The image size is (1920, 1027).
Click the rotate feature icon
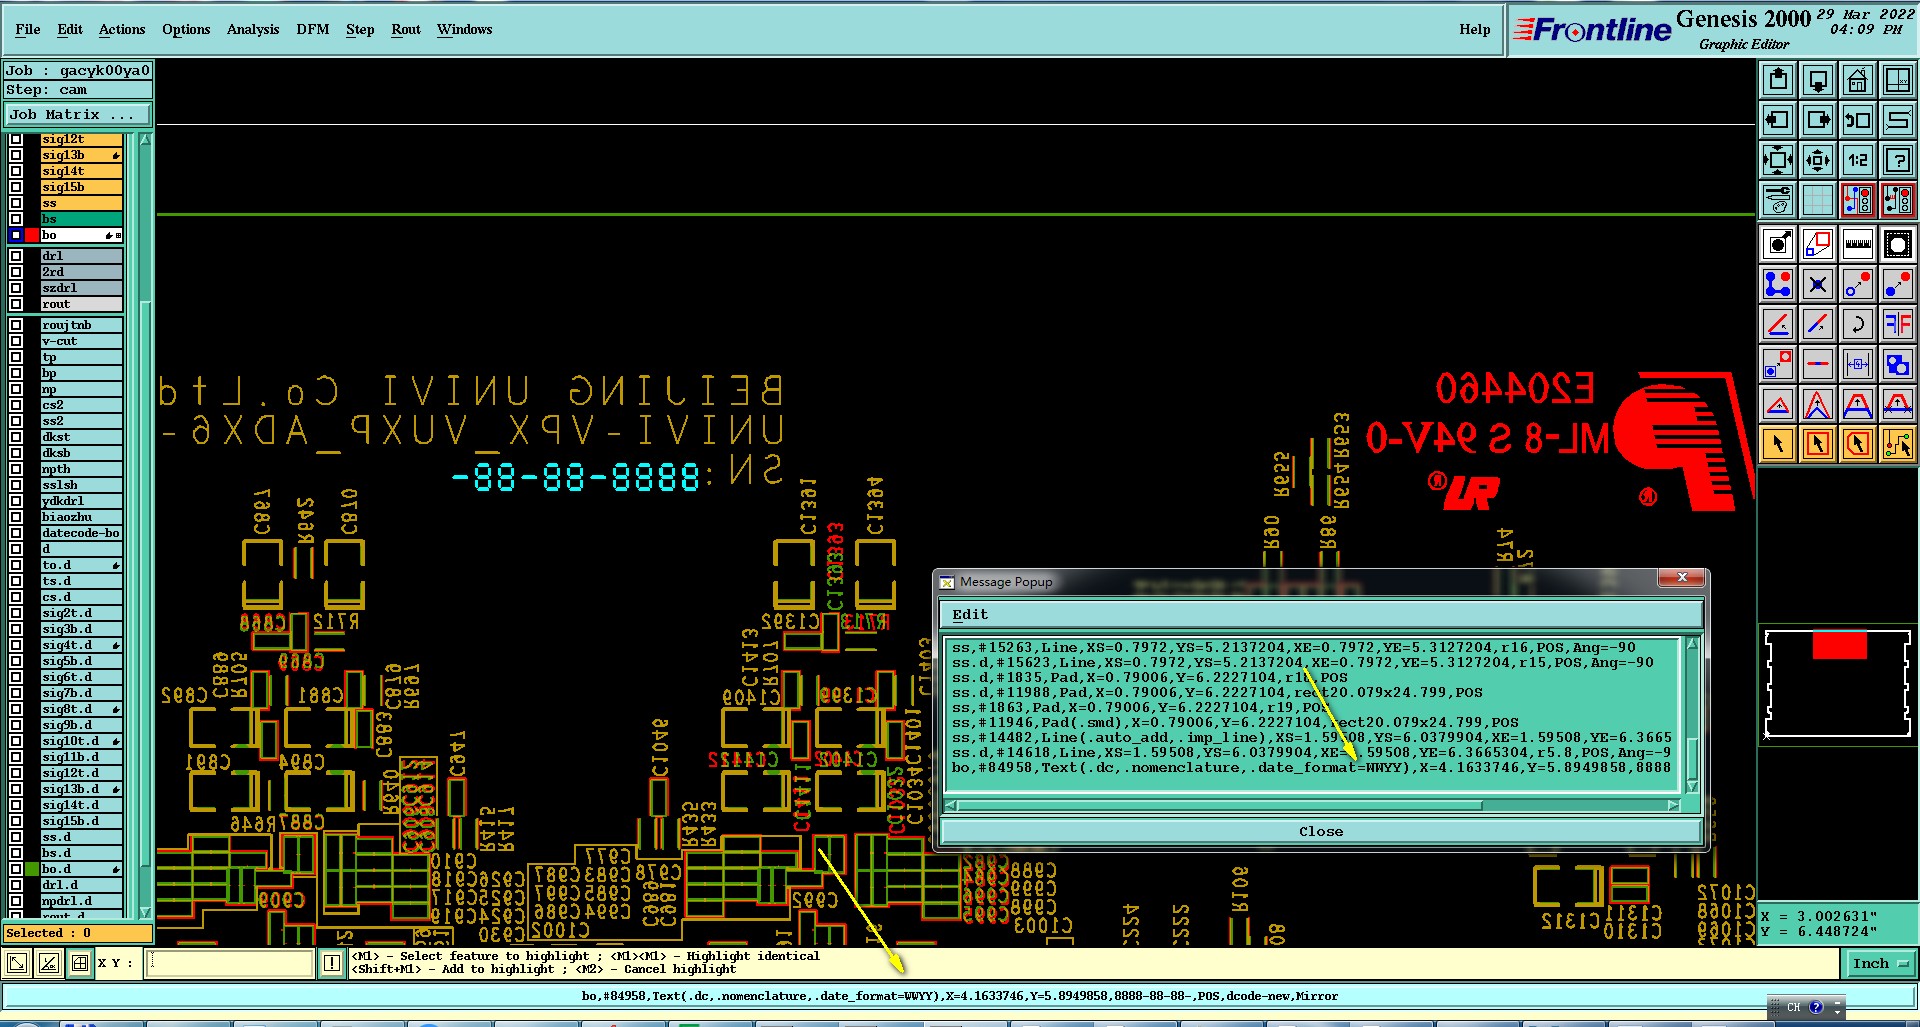[1857, 325]
